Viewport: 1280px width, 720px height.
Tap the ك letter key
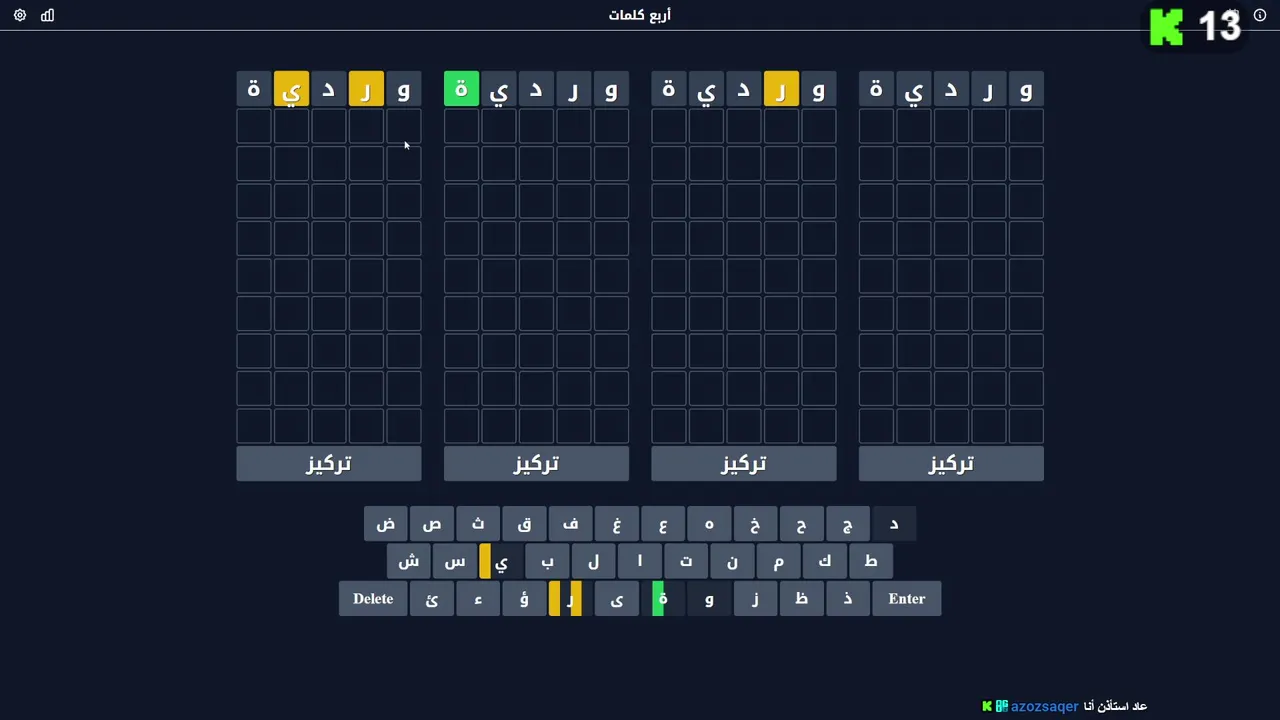(824, 562)
